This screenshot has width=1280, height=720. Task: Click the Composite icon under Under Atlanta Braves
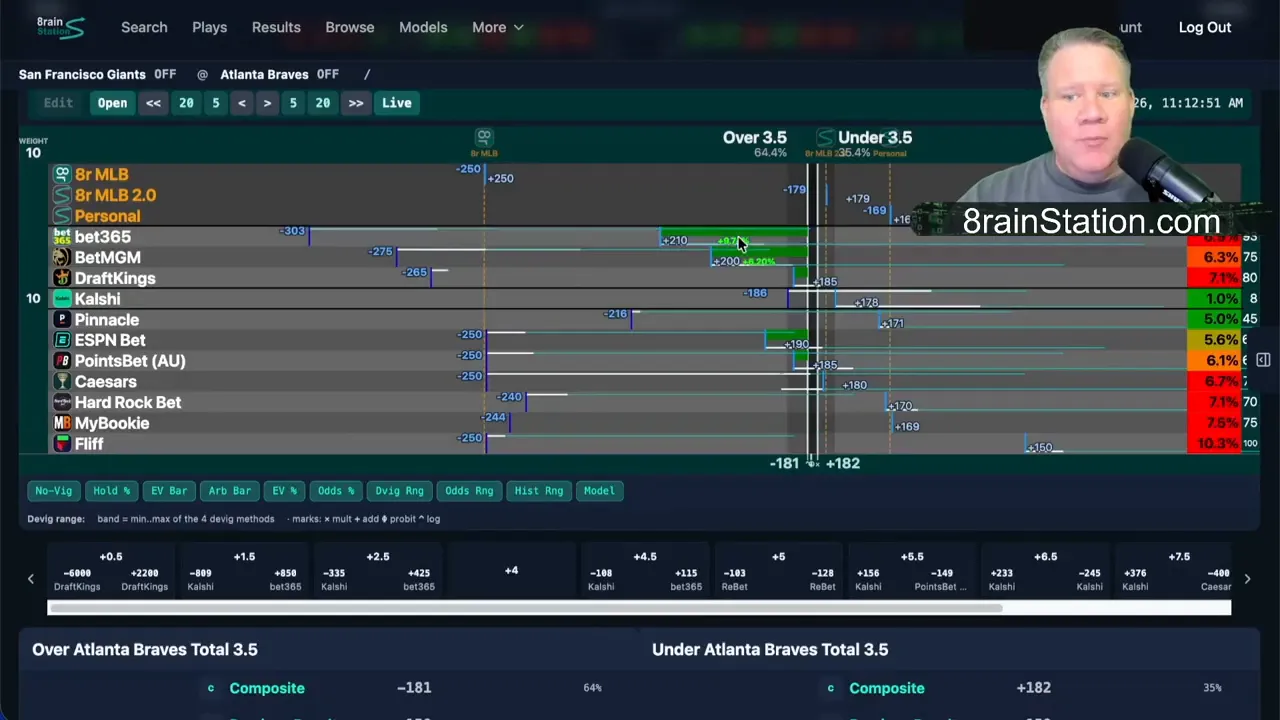pyautogui.click(x=830, y=688)
